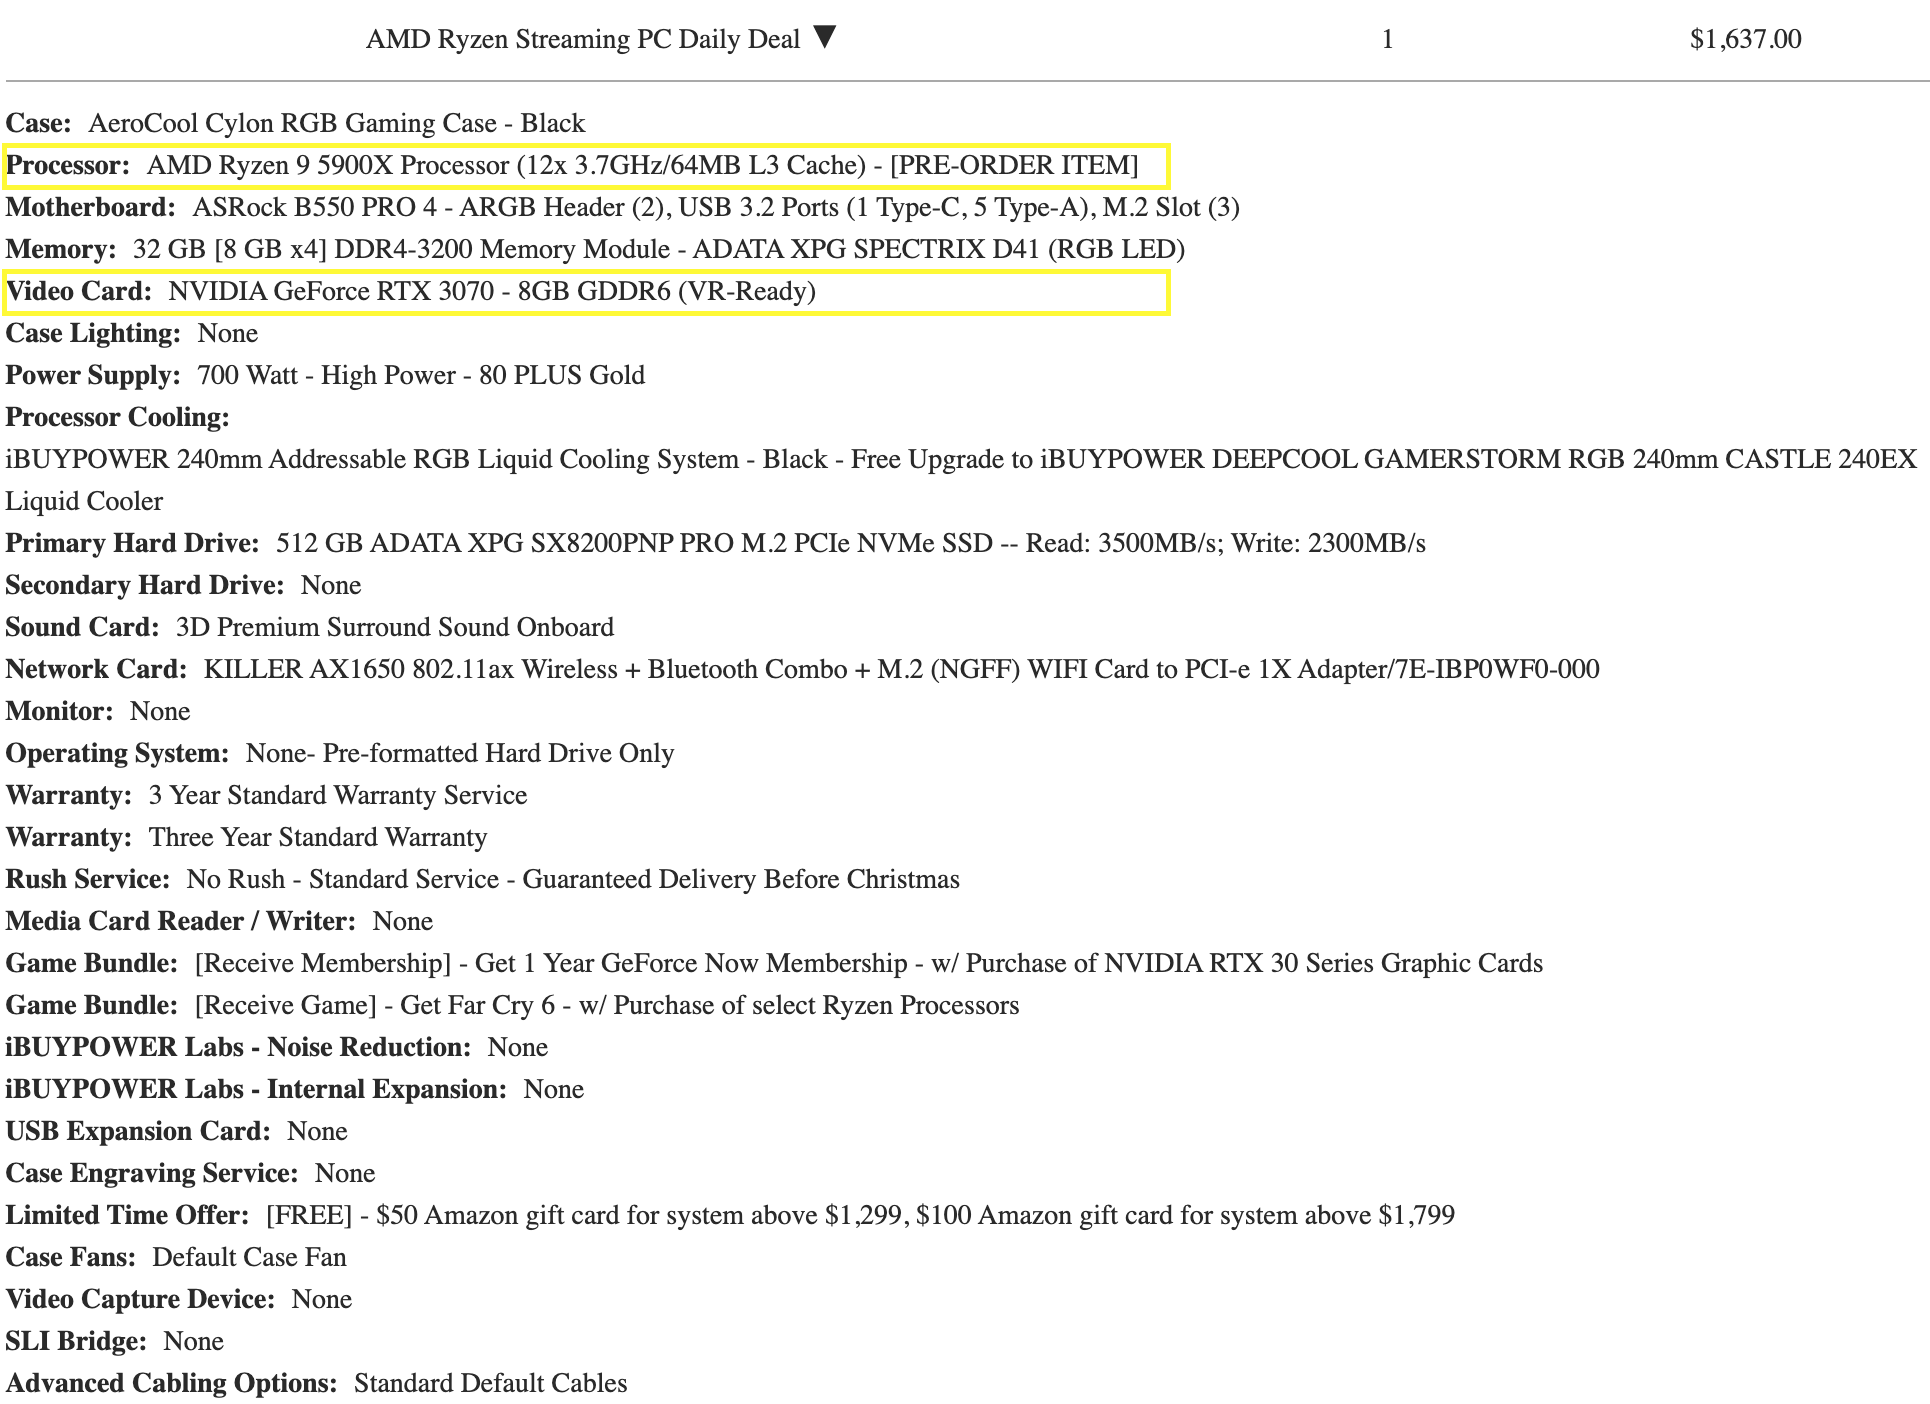Viewport: 1930px width, 1404px height.
Task: Click the highlighted Video Card line
Action: pyautogui.click(x=586, y=292)
